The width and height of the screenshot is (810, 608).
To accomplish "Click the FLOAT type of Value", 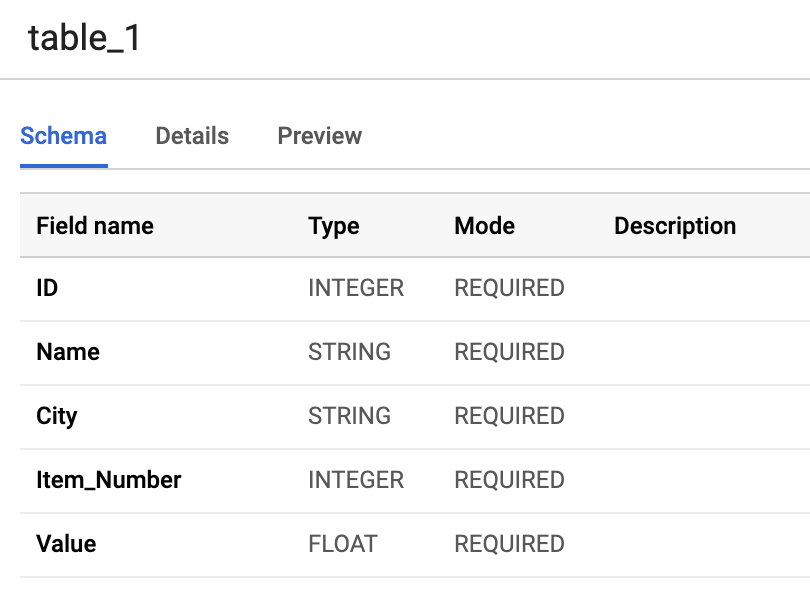I will 342,544.
